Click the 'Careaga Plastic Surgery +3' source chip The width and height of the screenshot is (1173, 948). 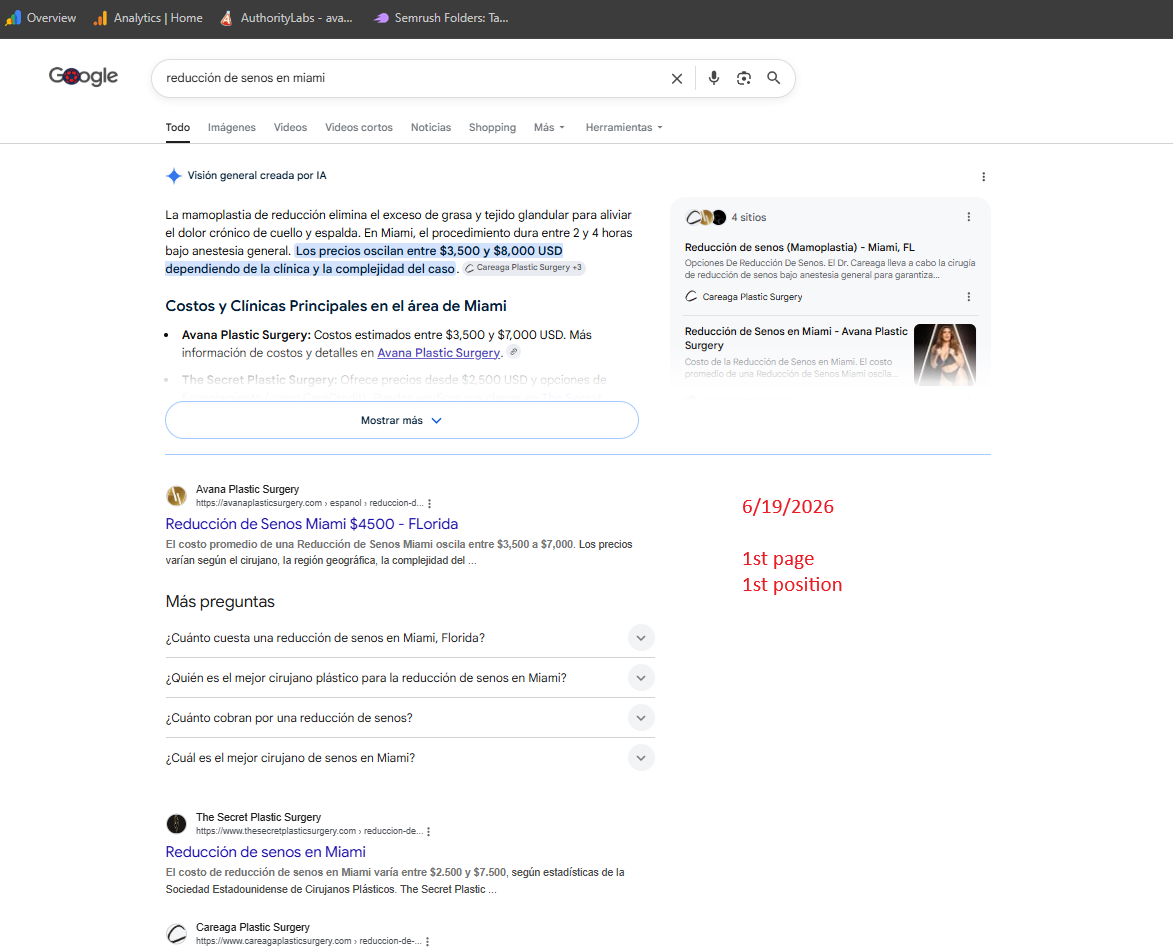point(524,268)
